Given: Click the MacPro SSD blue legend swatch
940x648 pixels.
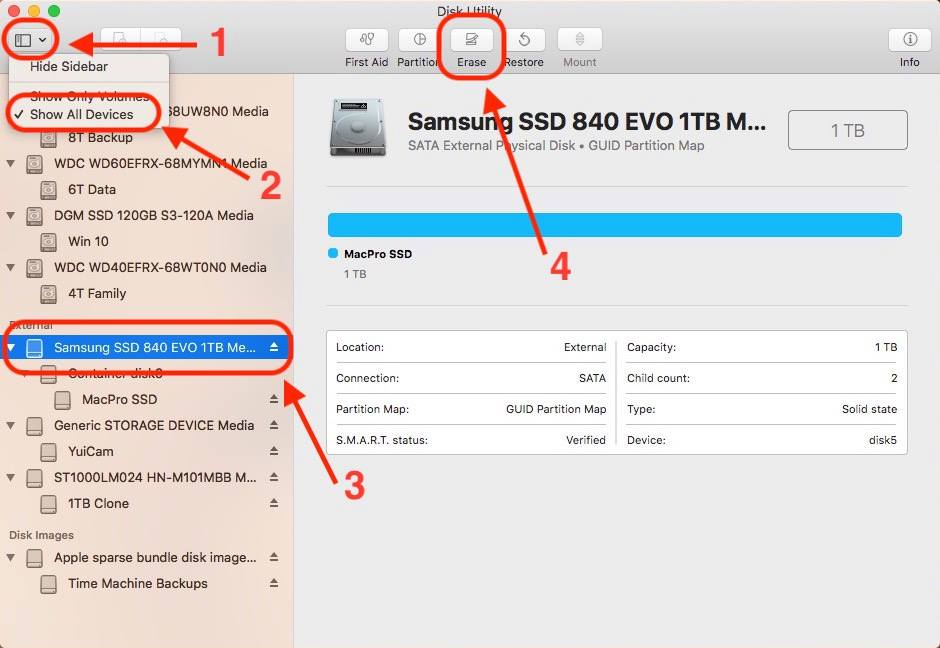Looking at the screenshot, I should (x=333, y=253).
